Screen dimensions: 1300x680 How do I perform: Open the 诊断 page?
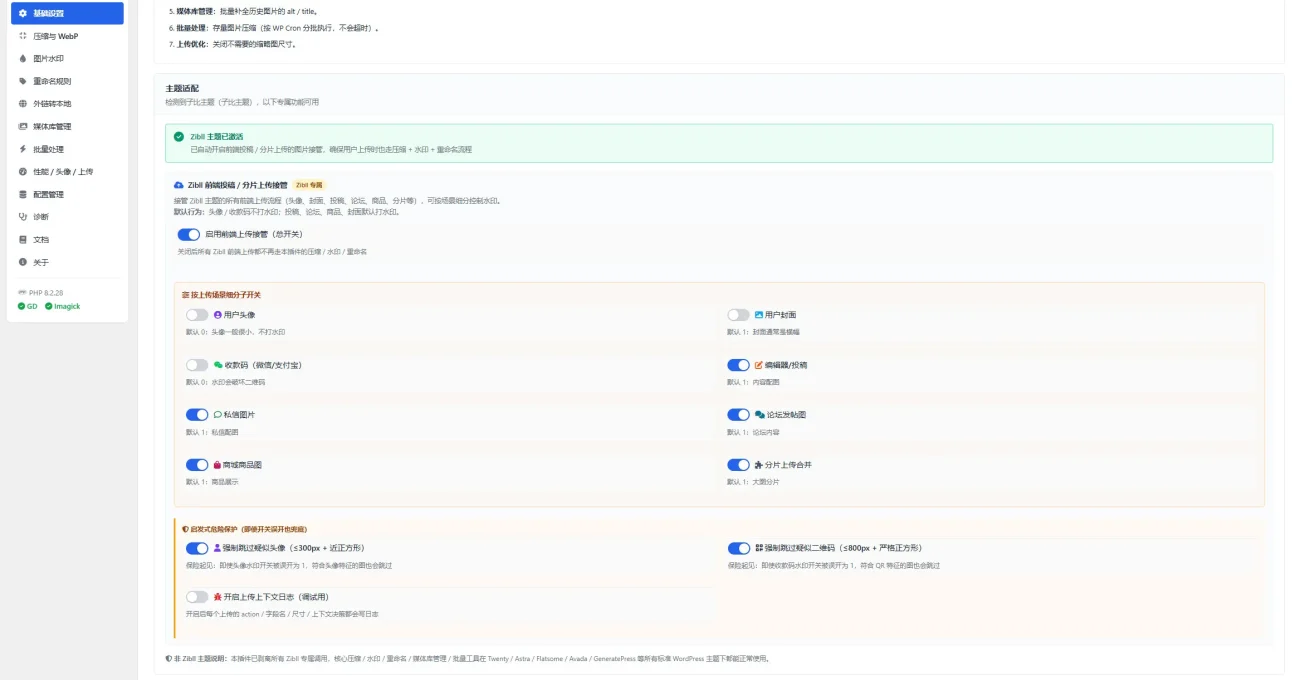coord(68,217)
